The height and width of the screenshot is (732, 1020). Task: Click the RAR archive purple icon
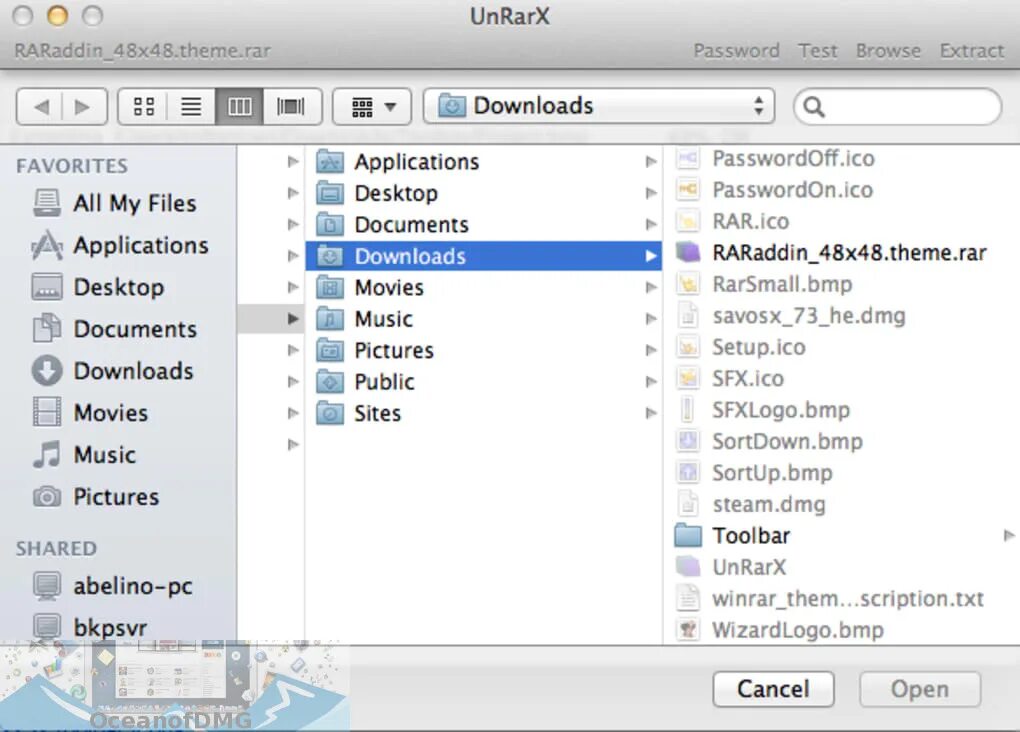tap(688, 252)
